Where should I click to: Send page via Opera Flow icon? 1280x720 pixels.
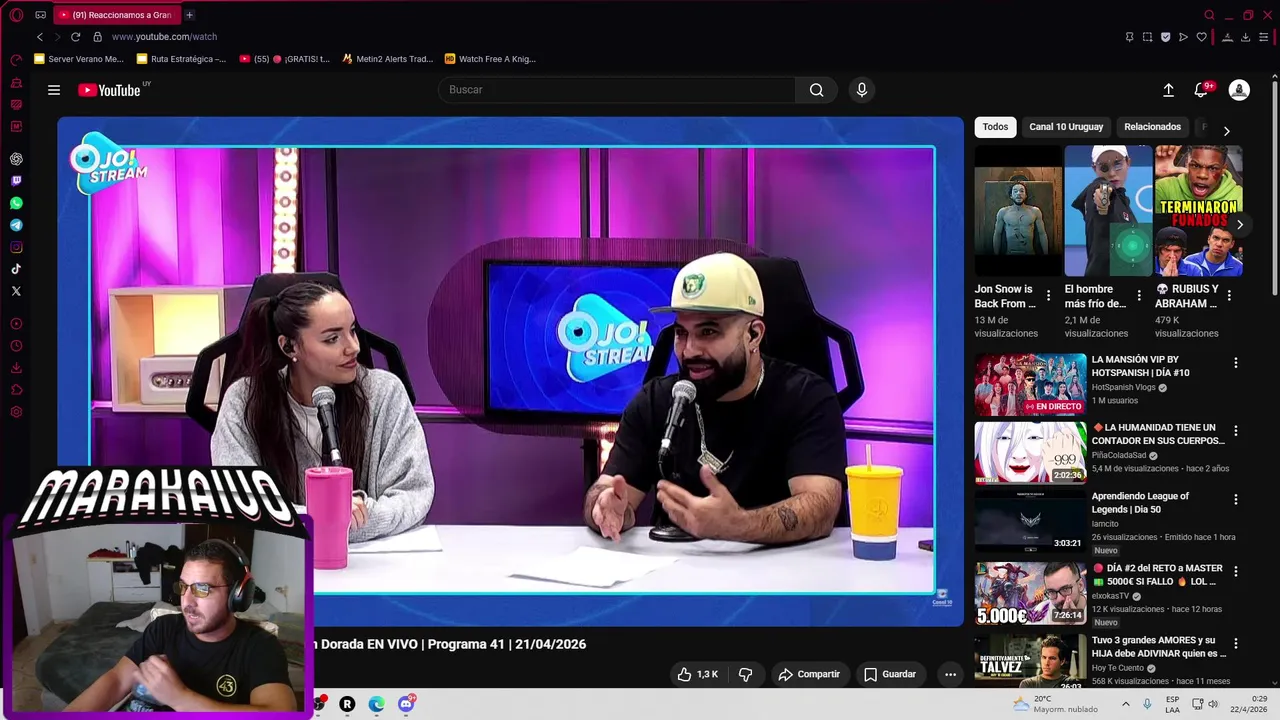tap(1183, 37)
